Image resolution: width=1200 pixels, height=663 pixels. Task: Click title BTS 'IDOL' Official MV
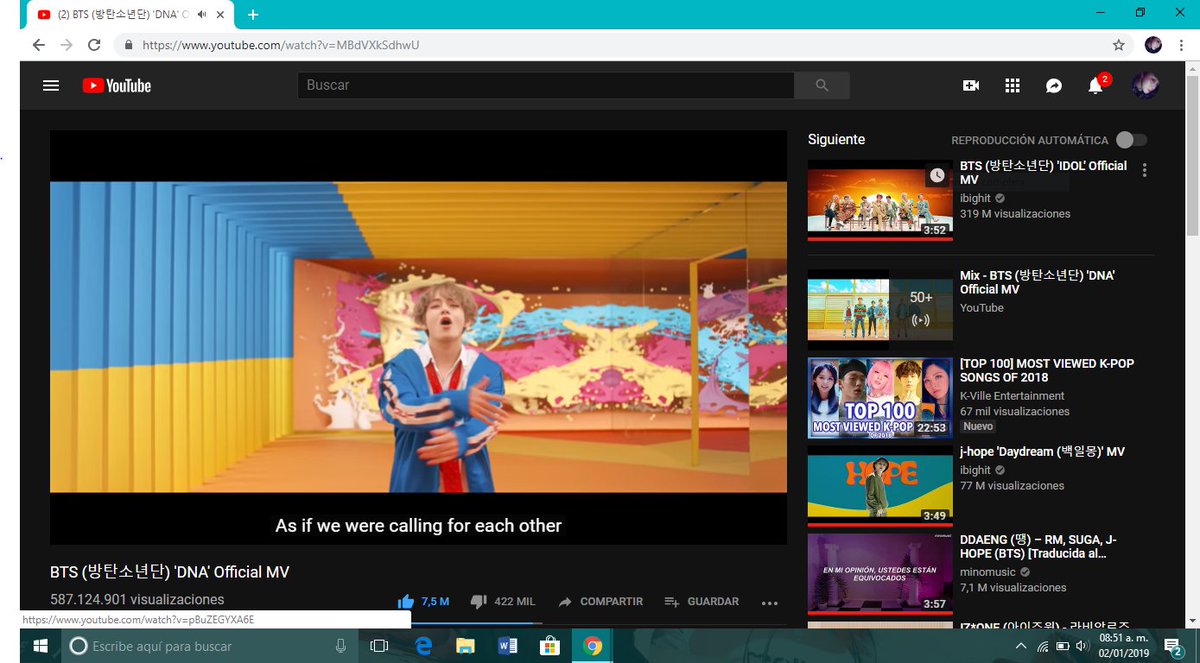click(x=1043, y=172)
